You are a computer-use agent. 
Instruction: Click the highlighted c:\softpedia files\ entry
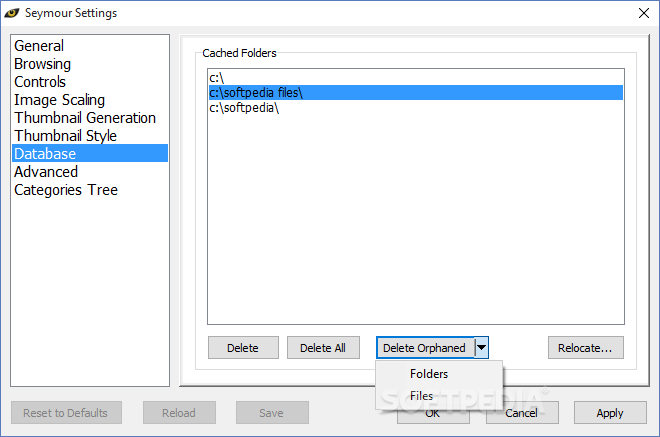coord(256,93)
